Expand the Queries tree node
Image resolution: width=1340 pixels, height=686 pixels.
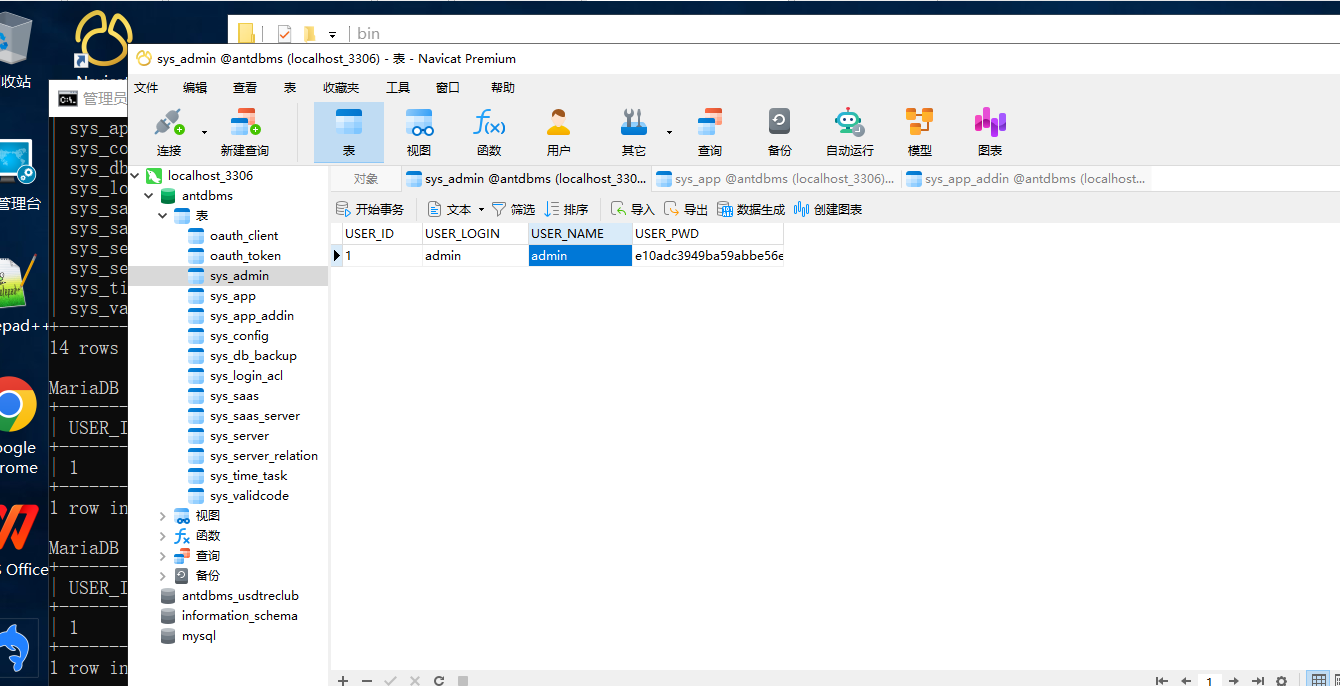tap(163, 555)
